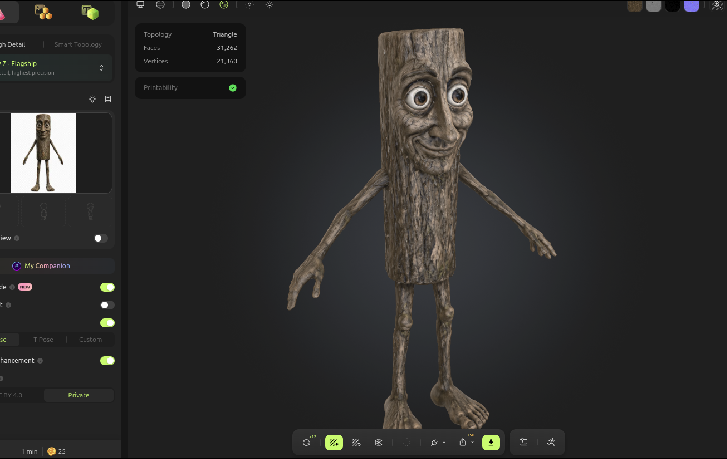
Task: Toggle the switch in the View row
Action: (x=101, y=238)
